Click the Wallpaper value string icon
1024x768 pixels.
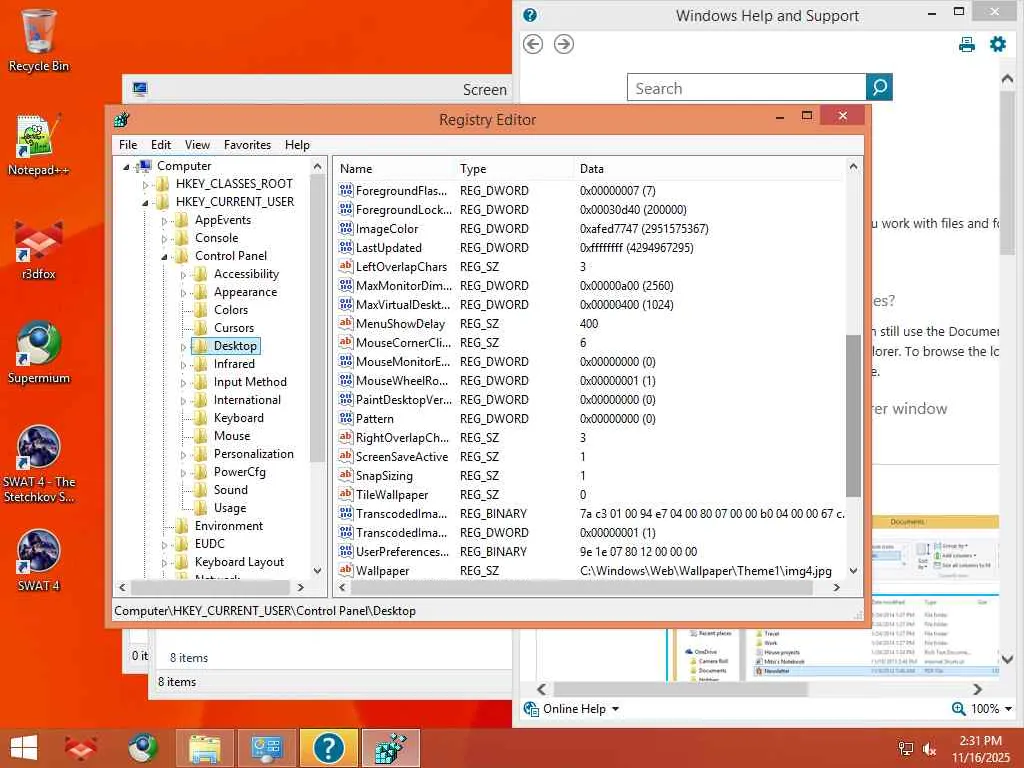coord(345,570)
